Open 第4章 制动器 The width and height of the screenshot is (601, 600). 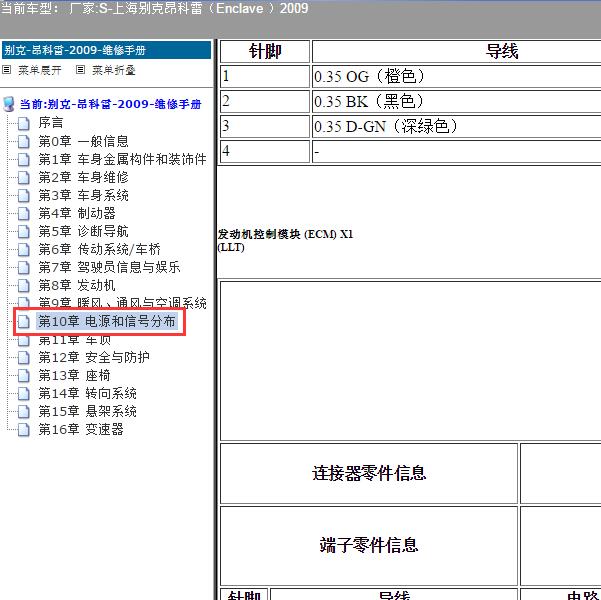(77, 213)
